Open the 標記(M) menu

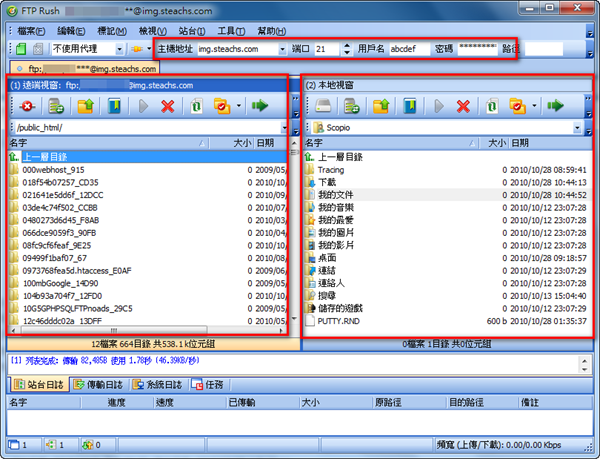click(x=112, y=31)
